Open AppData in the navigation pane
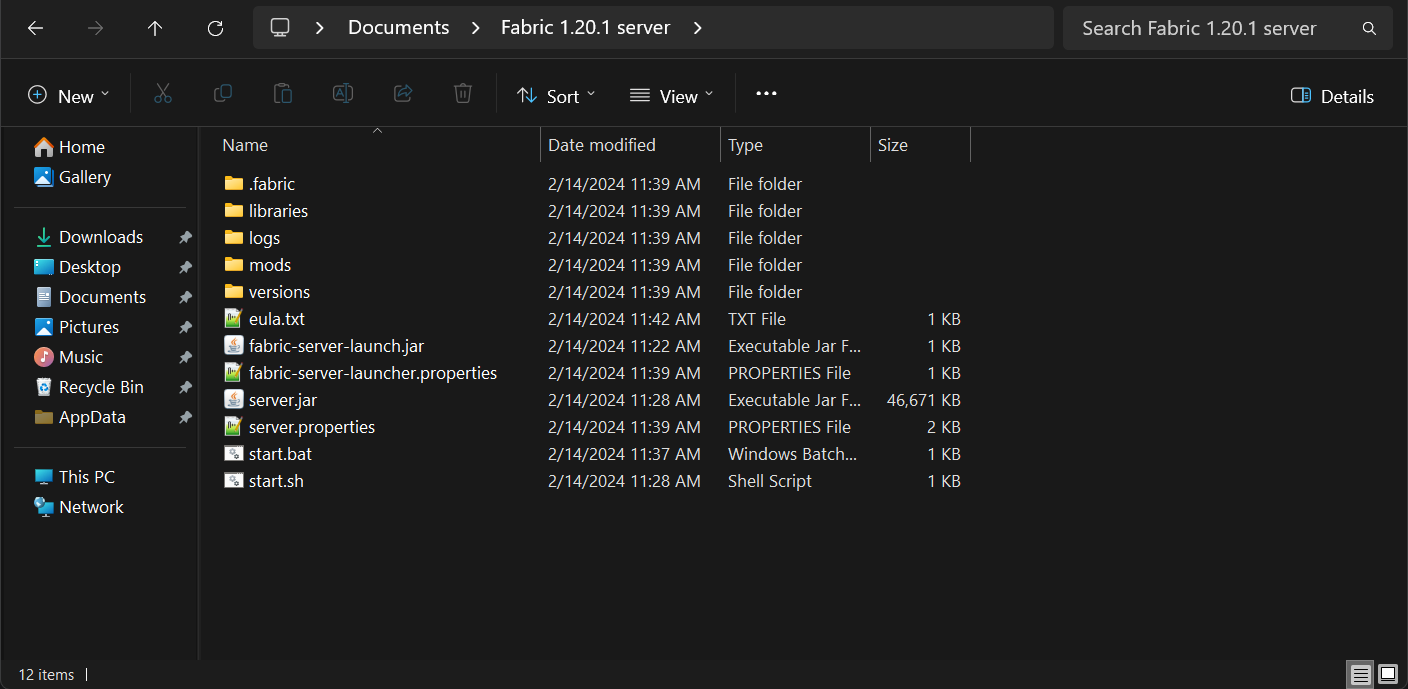Viewport: 1408px width, 689px height. [80, 417]
